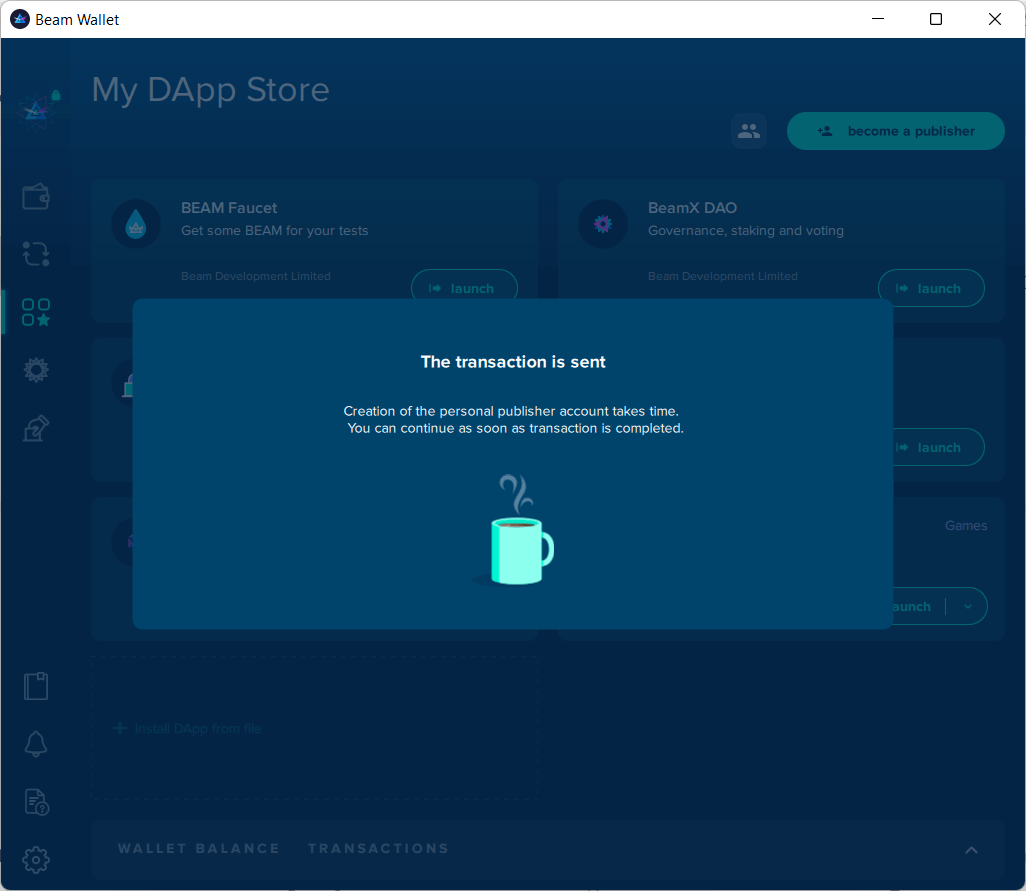
Task: Launch the BeamX DAO app
Action: click(x=931, y=288)
